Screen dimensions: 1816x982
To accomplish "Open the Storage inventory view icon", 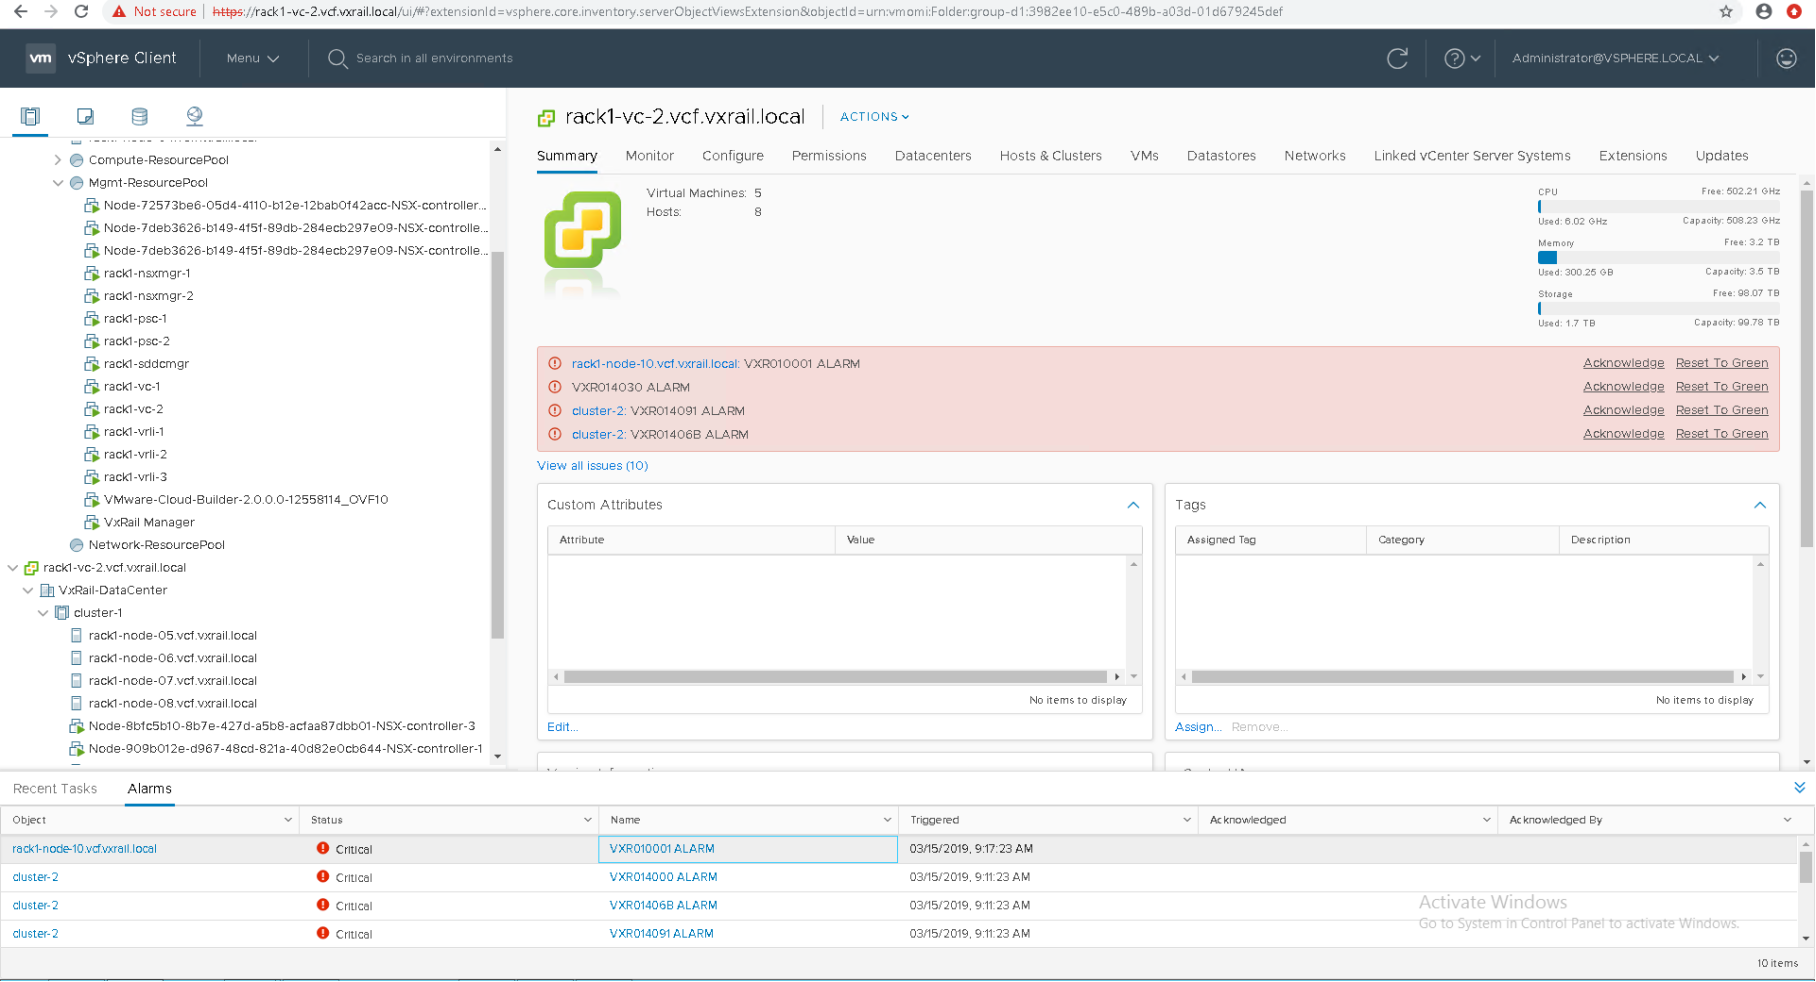I will (x=139, y=116).
